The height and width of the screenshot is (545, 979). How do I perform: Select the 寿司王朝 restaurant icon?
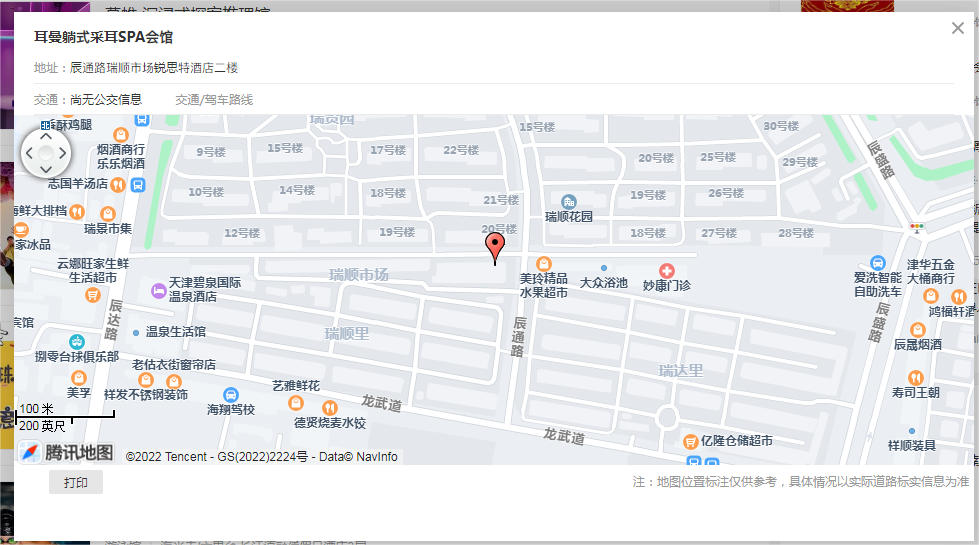pos(915,378)
